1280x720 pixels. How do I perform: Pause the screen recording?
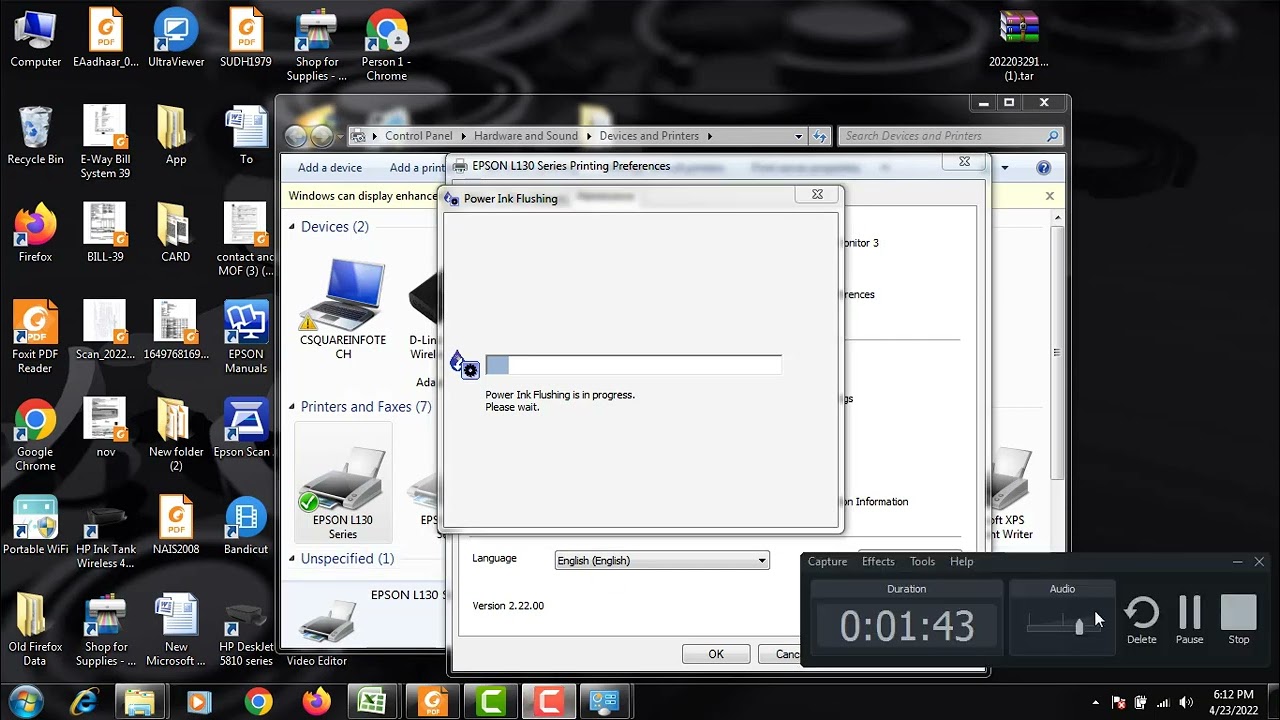(1189, 620)
